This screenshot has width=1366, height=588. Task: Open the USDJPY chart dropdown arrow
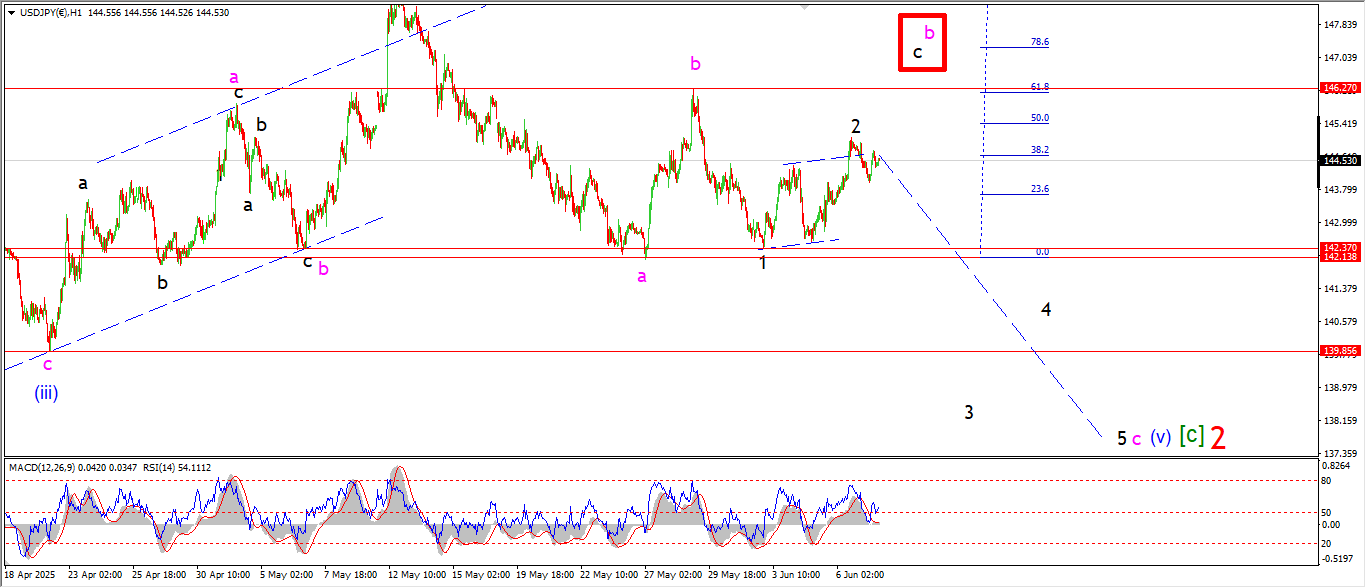tap(11, 12)
